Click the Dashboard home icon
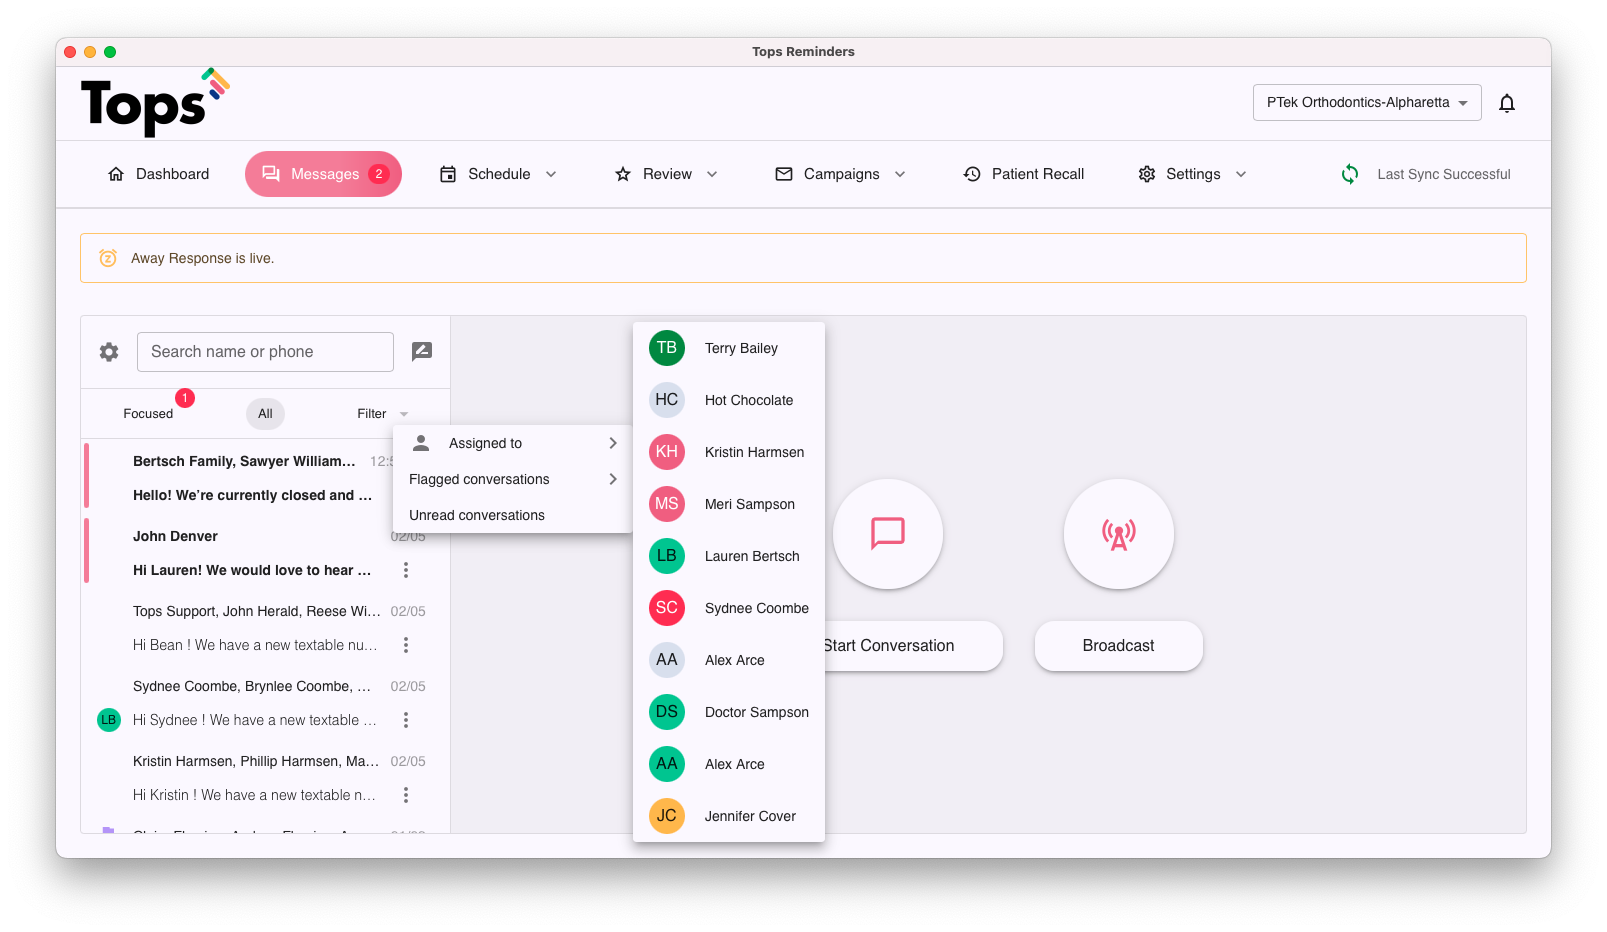The image size is (1607, 932). [116, 174]
